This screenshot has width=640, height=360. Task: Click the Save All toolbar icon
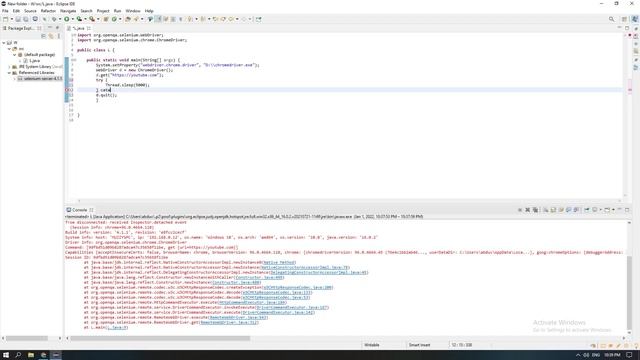[26, 19]
